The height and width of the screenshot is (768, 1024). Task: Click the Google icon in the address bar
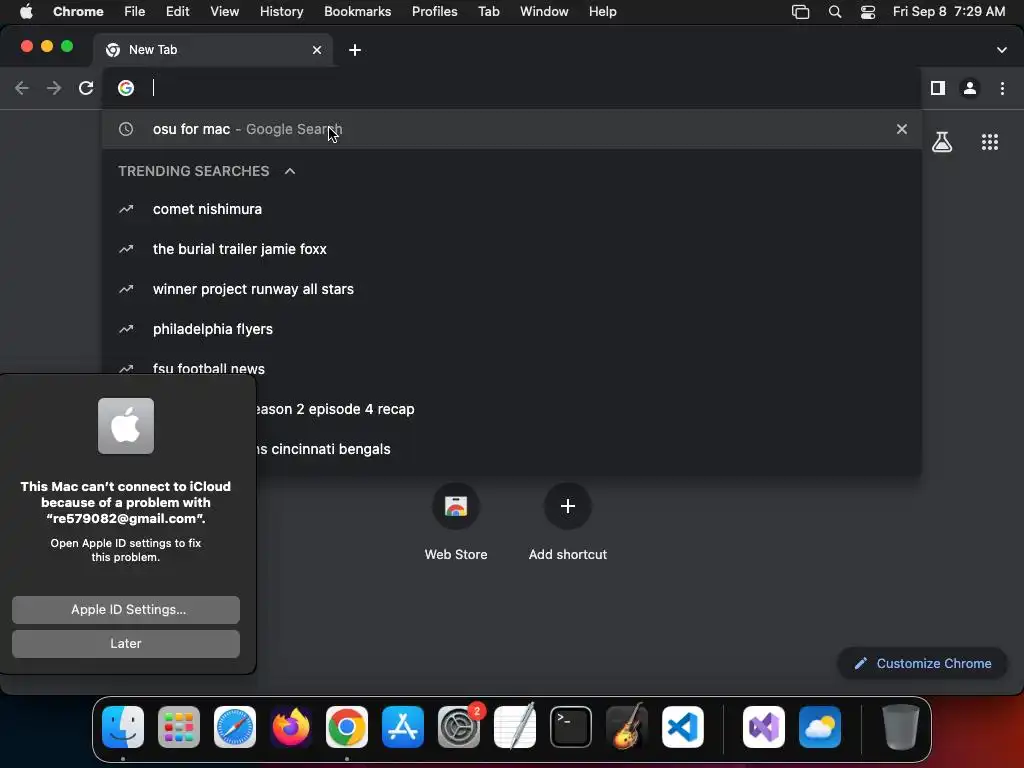tap(126, 88)
